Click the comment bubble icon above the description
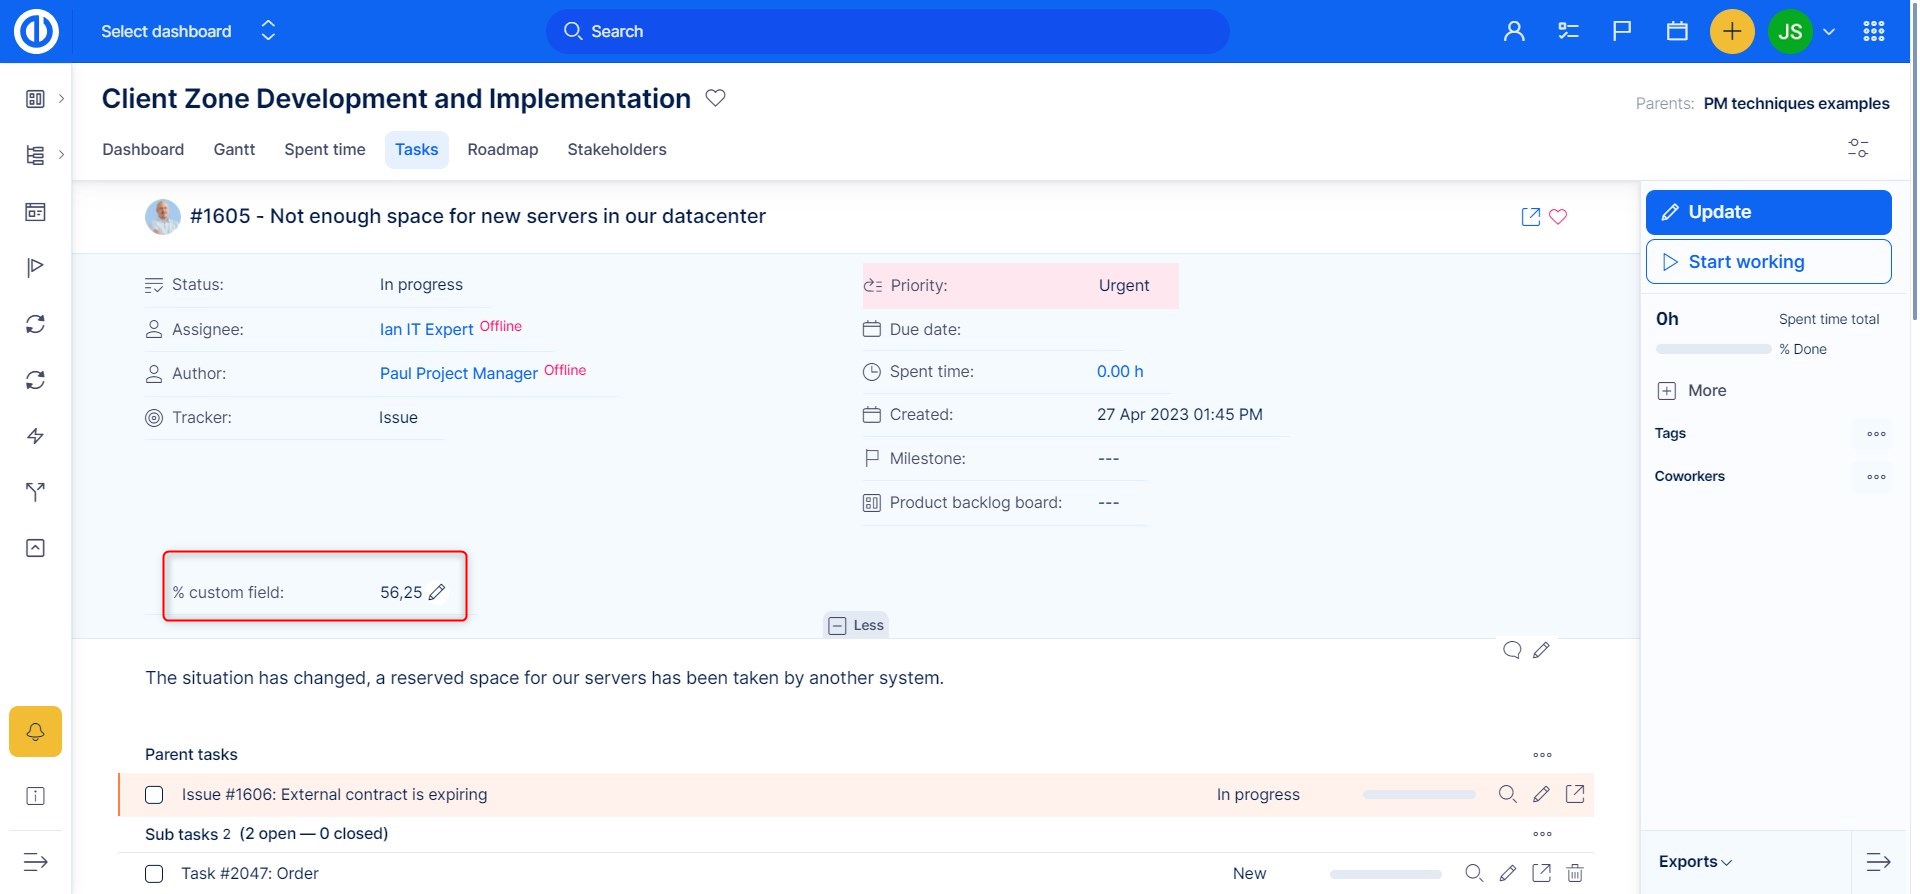 point(1512,650)
